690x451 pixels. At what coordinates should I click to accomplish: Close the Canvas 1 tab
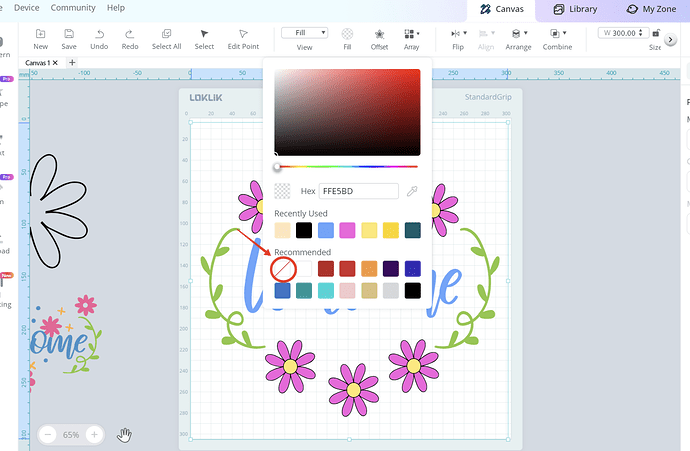pos(55,63)
